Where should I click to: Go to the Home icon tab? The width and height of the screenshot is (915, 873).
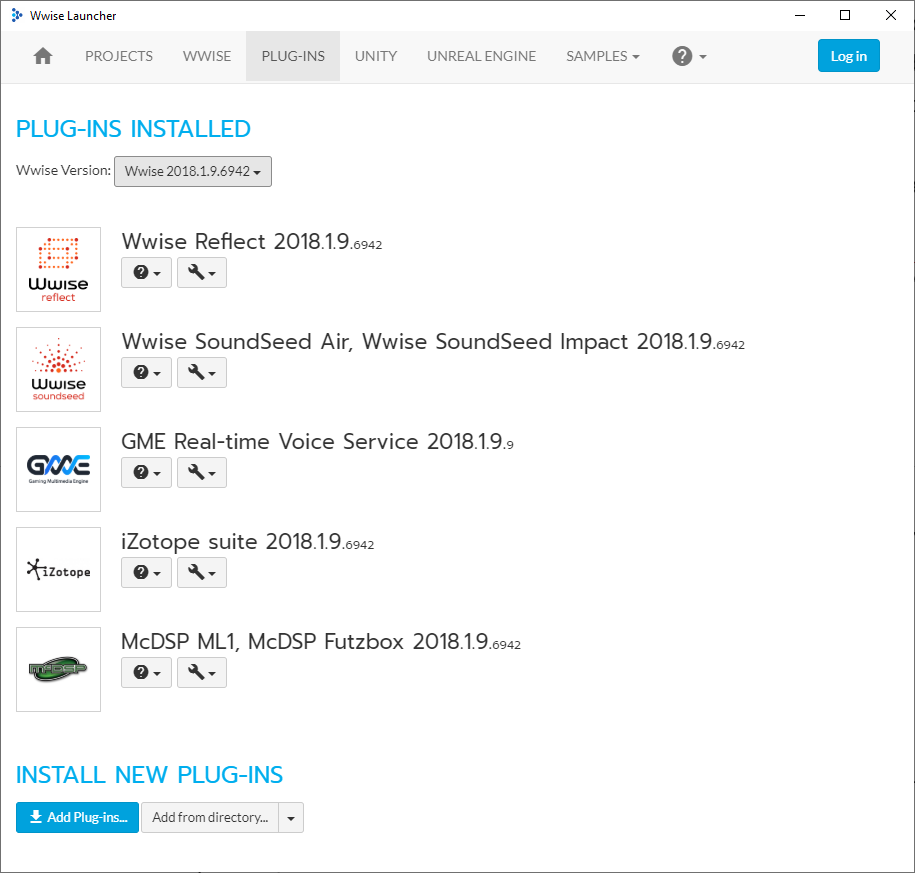click(x=43, y=56)
